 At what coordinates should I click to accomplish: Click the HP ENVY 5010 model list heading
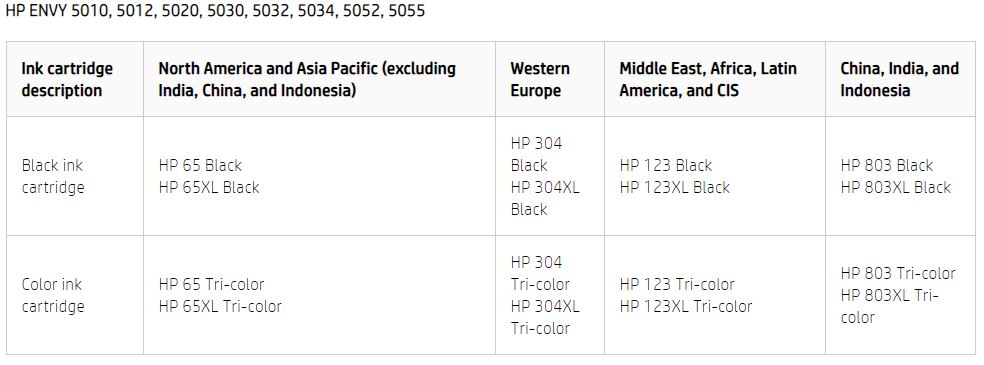pos(215,11)
